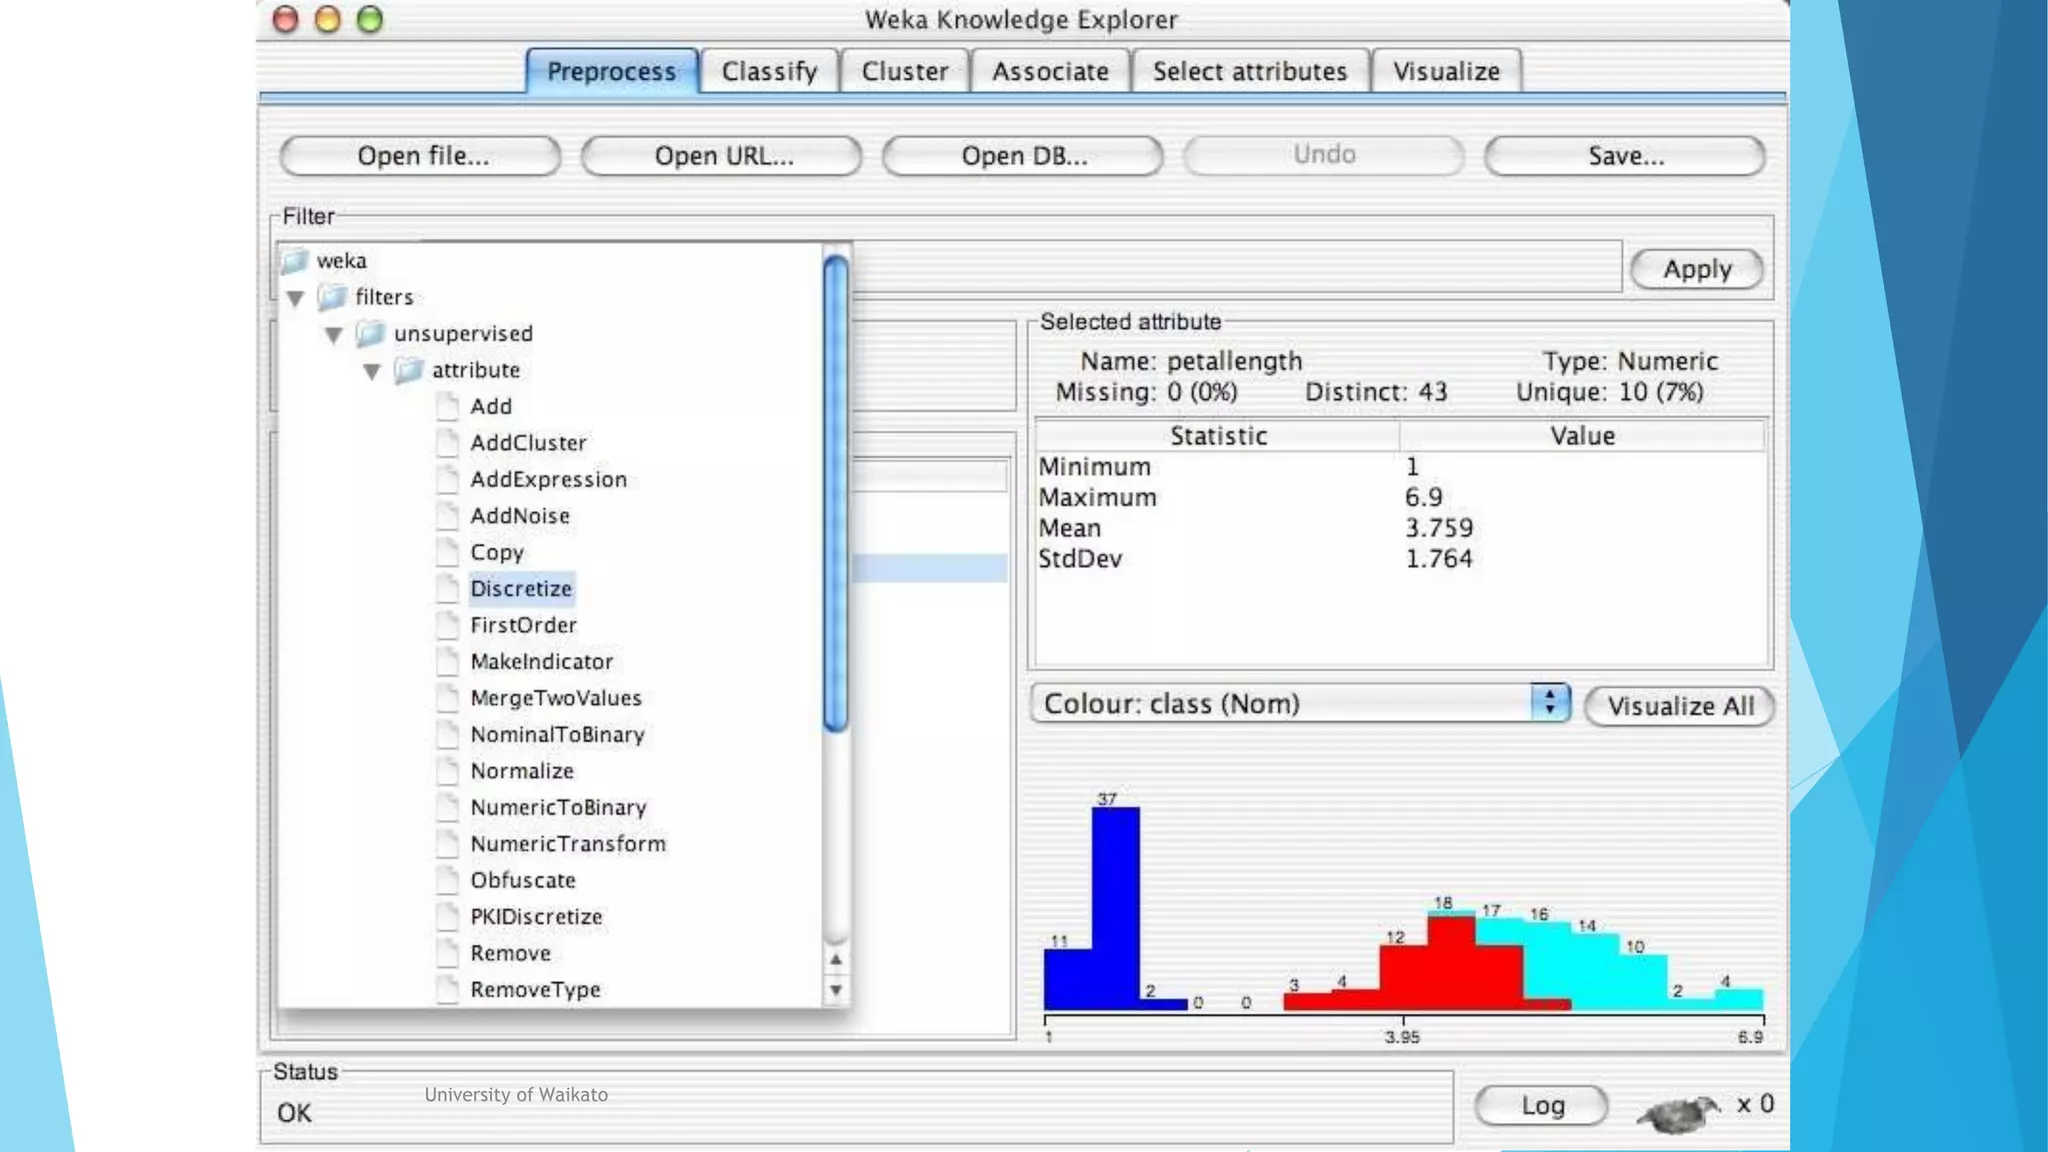Click the file icon beside Normalize
Image resolution: width=2048 pixels, height=1152 pixels.
[x=448, y=771]
